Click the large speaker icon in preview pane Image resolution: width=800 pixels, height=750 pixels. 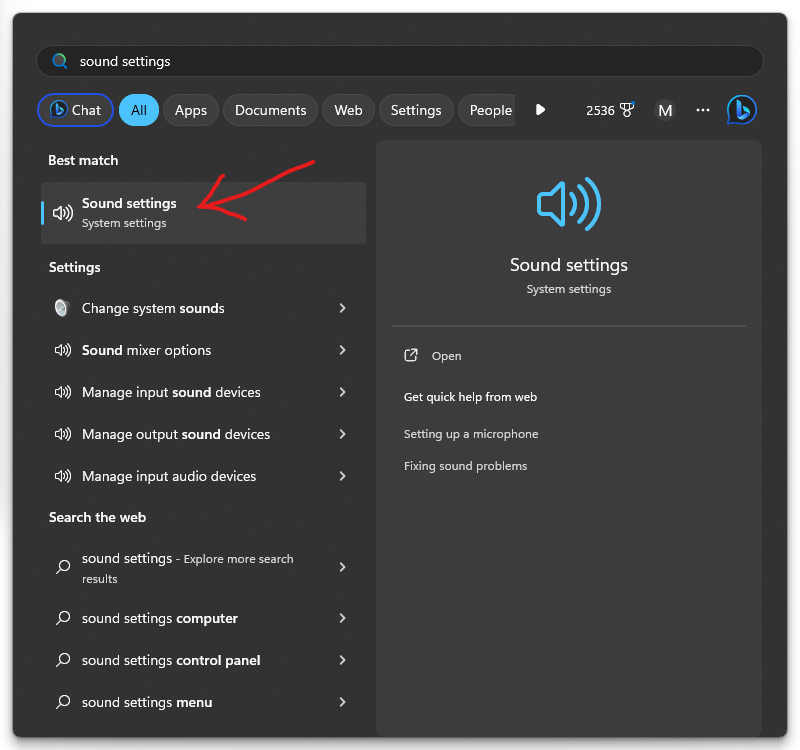[x=568, y=205]
